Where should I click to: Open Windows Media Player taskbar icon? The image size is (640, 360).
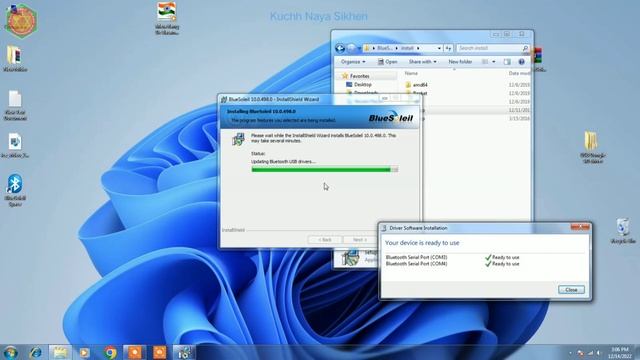pyautogui.click(x=84, y=352)
